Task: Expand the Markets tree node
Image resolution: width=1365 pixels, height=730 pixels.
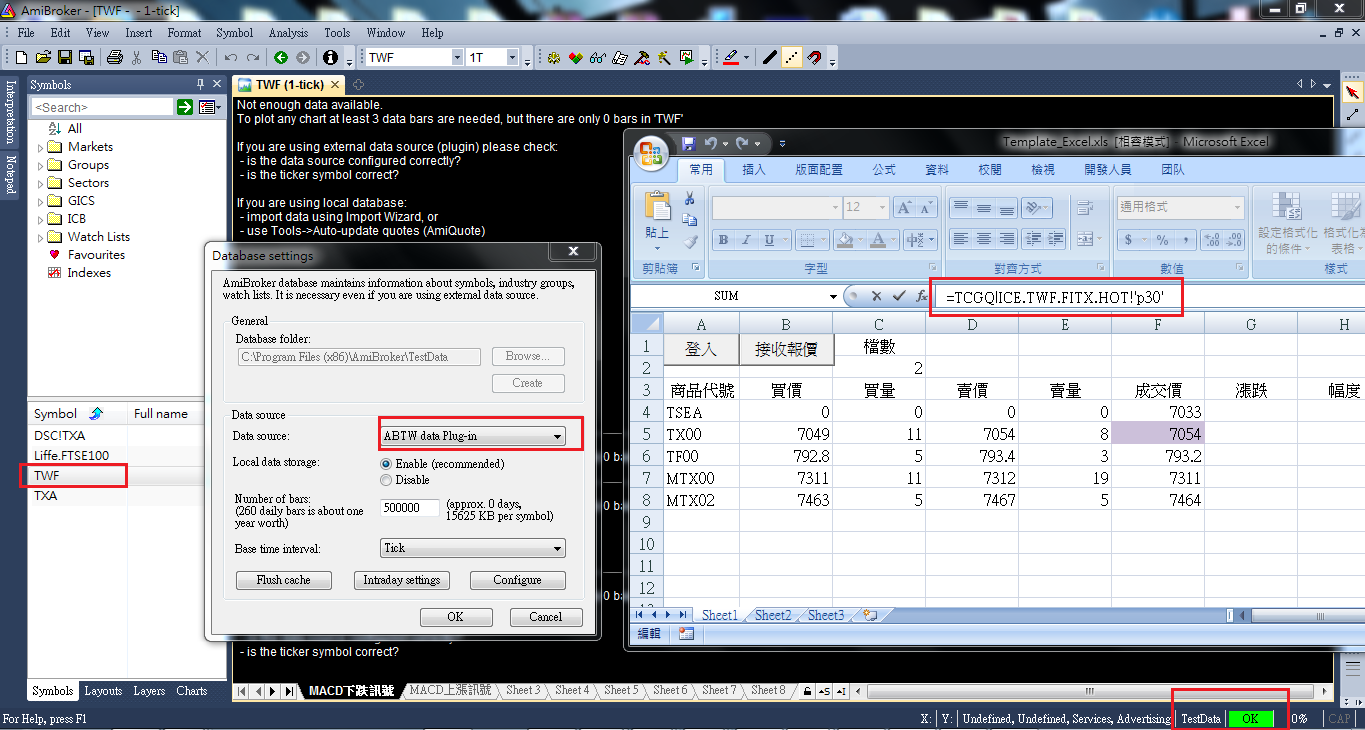Action: click(41, 148)
